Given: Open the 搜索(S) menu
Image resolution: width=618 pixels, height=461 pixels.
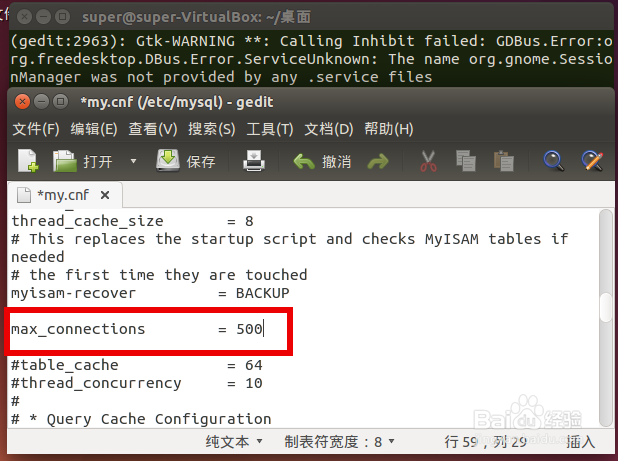Looking at the screenshot, I should pyautogui.click(x=211, y=129).
